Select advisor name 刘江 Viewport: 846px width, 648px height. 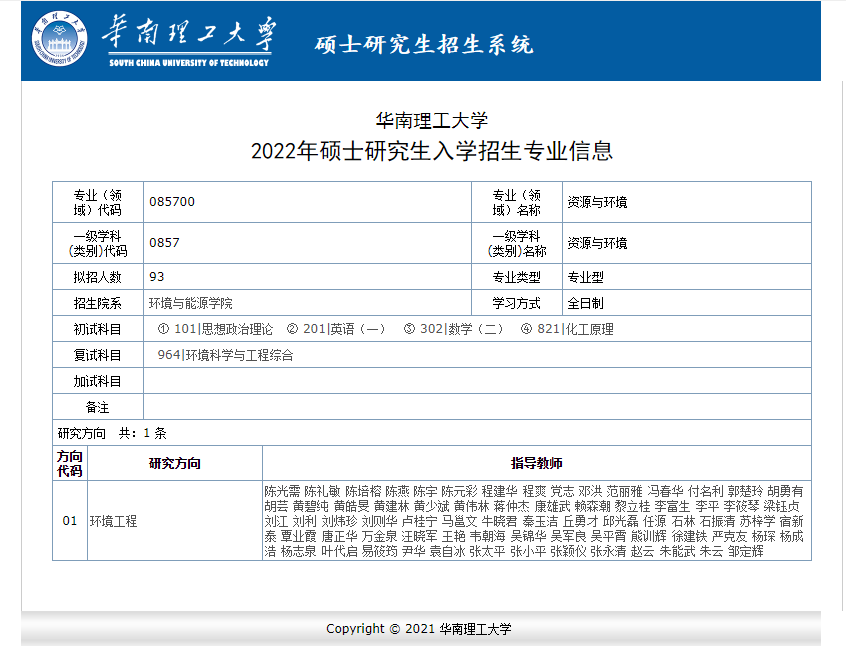pyautogui.click(x=276, y=521)
